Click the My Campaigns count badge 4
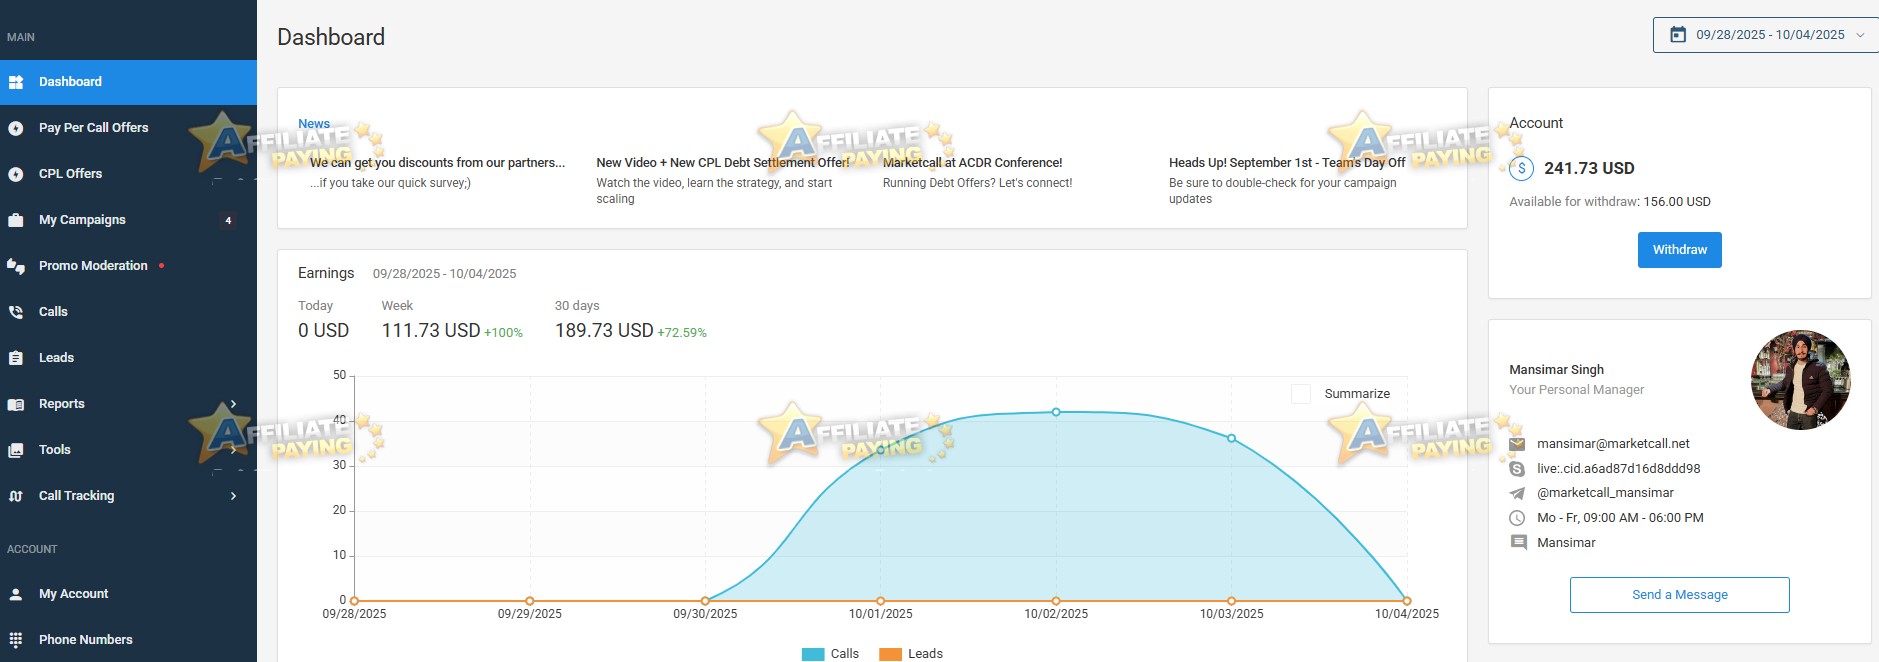 coord(228,220)
